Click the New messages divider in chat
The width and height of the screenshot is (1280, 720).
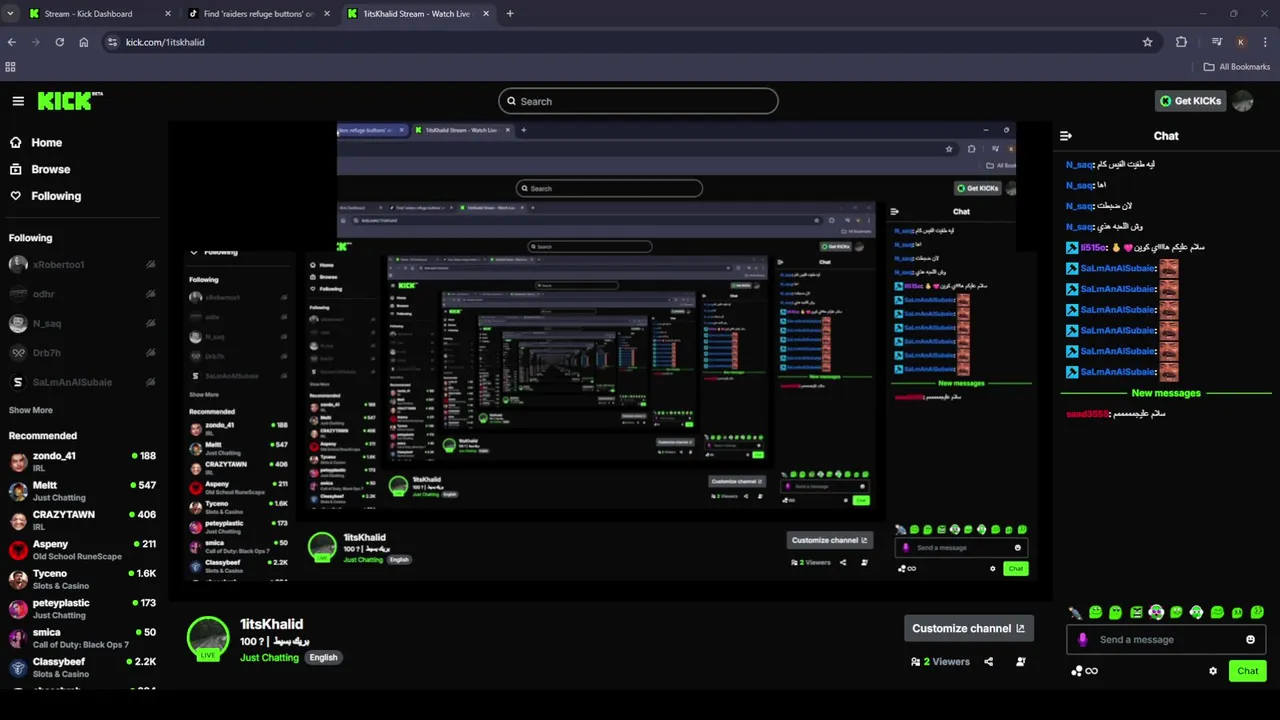tap(1166, 393)
